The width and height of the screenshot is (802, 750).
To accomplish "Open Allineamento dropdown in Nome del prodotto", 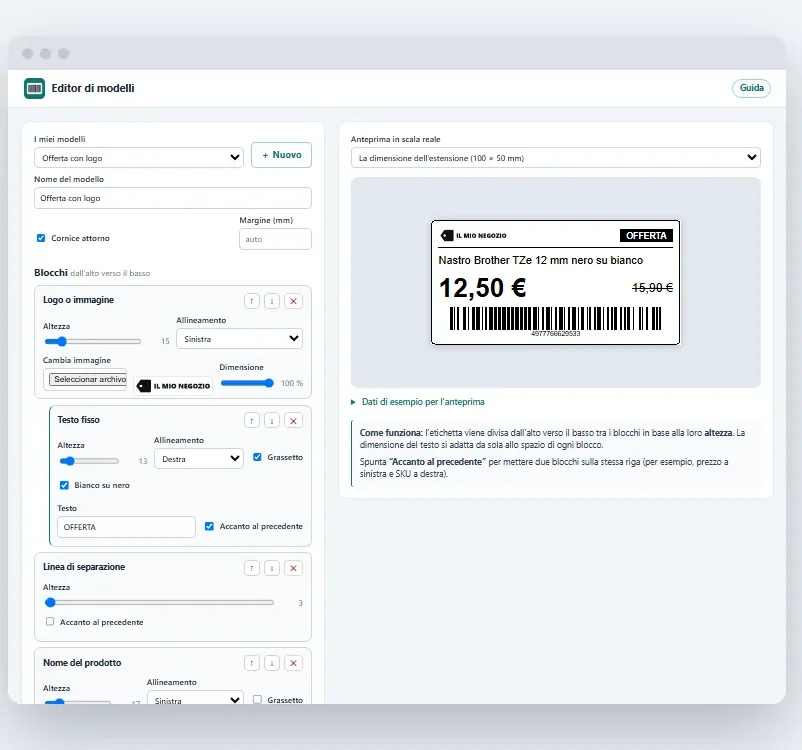I will point(195,698).
